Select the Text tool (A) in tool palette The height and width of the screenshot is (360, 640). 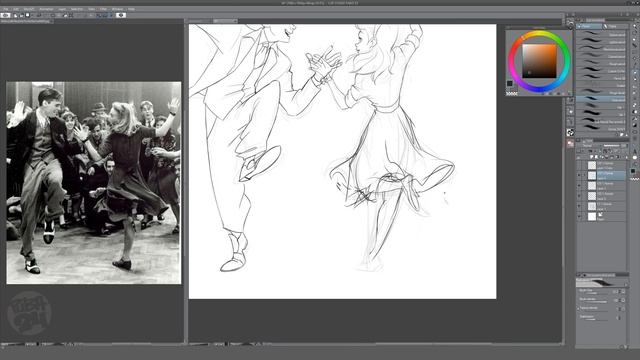point(635,151)
